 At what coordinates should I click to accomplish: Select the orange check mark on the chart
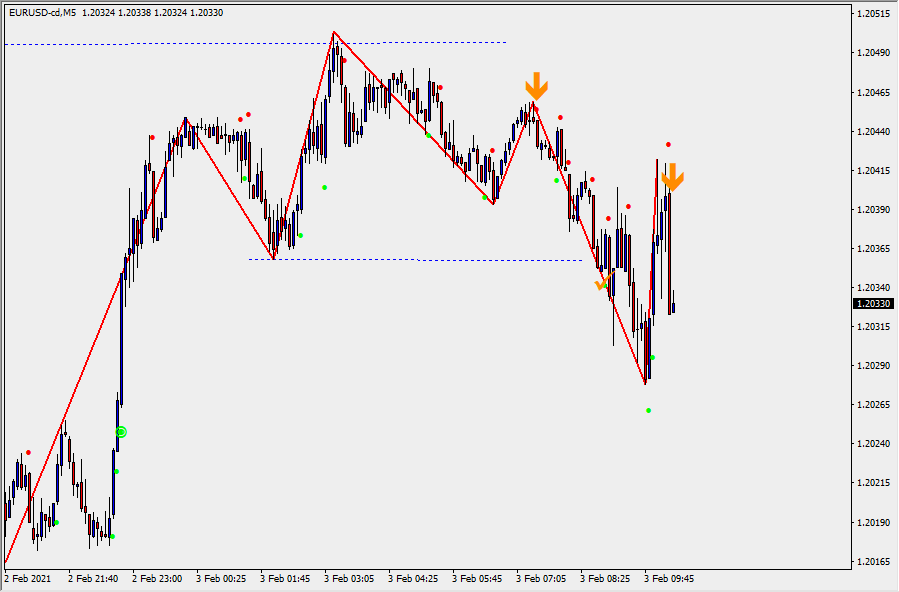604,282
